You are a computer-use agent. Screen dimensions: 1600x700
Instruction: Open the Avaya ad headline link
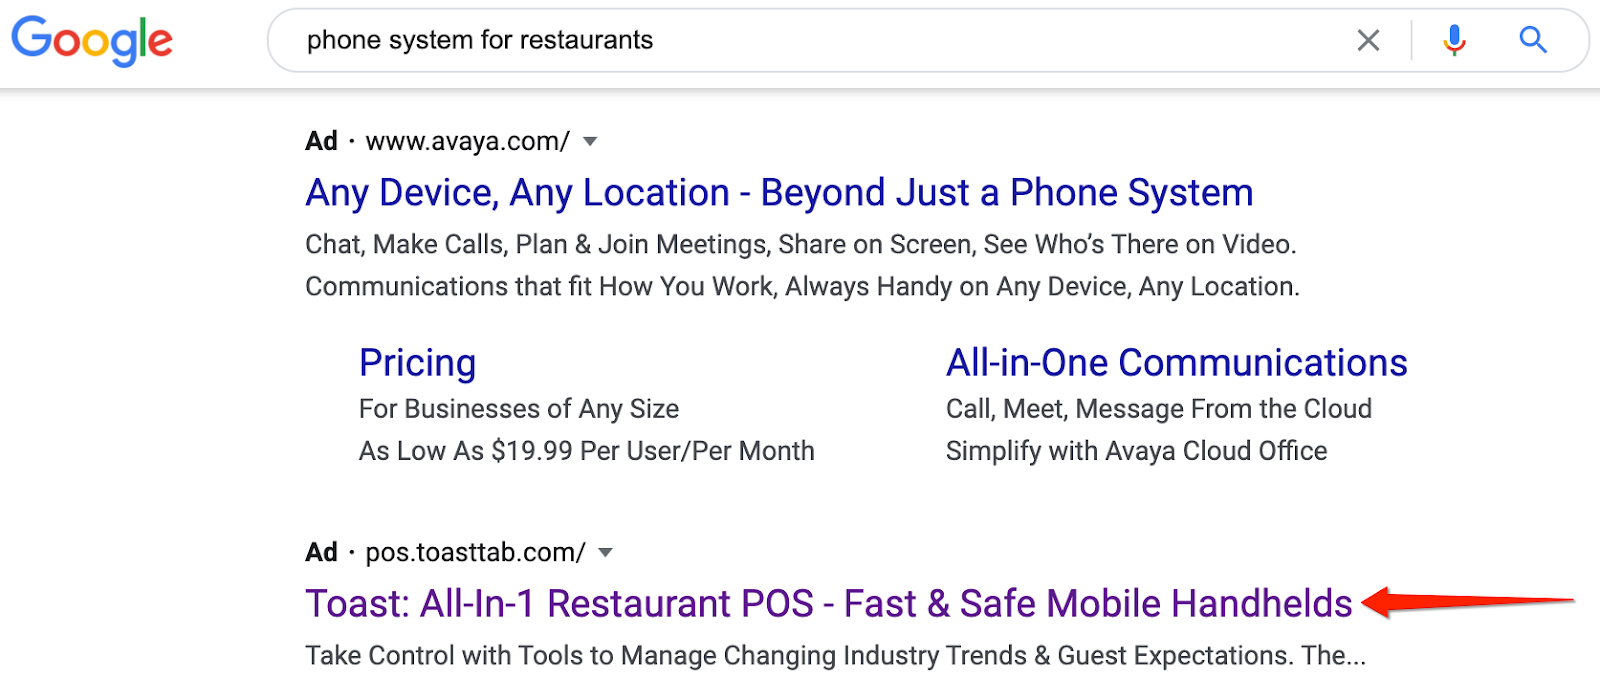coord(779,193)
